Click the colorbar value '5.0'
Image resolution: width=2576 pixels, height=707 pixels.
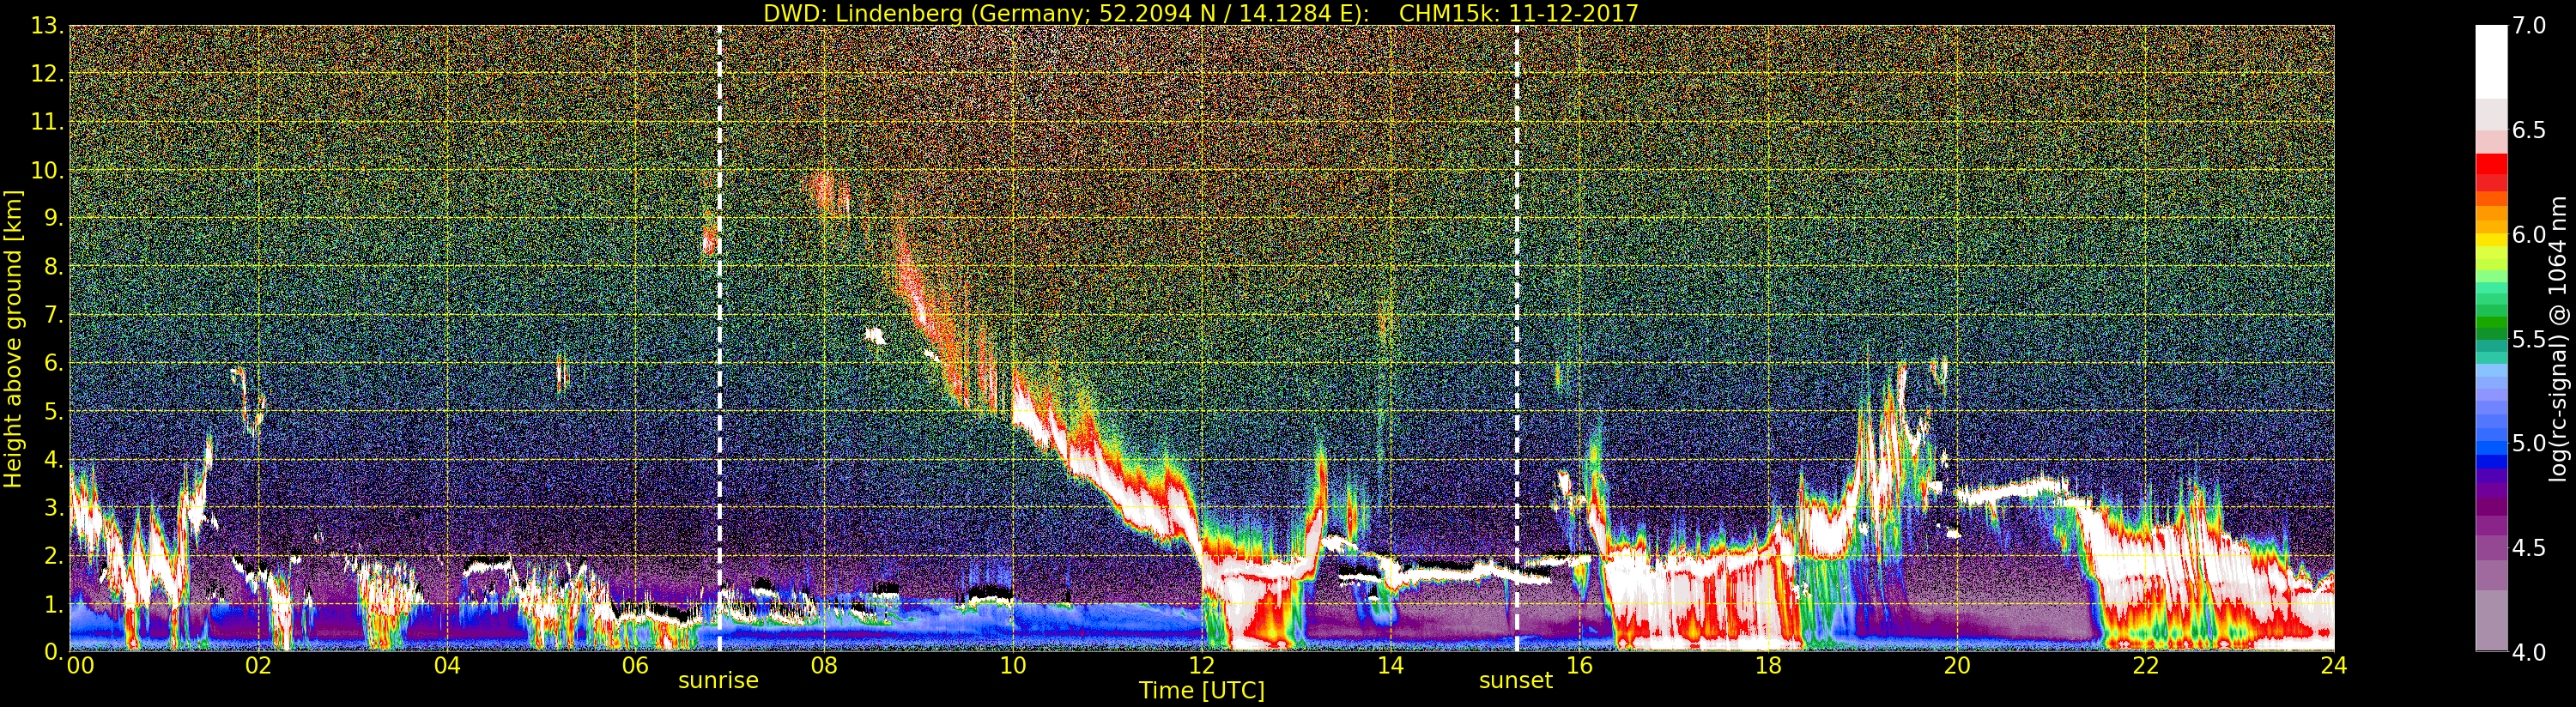coord(2529,443)
